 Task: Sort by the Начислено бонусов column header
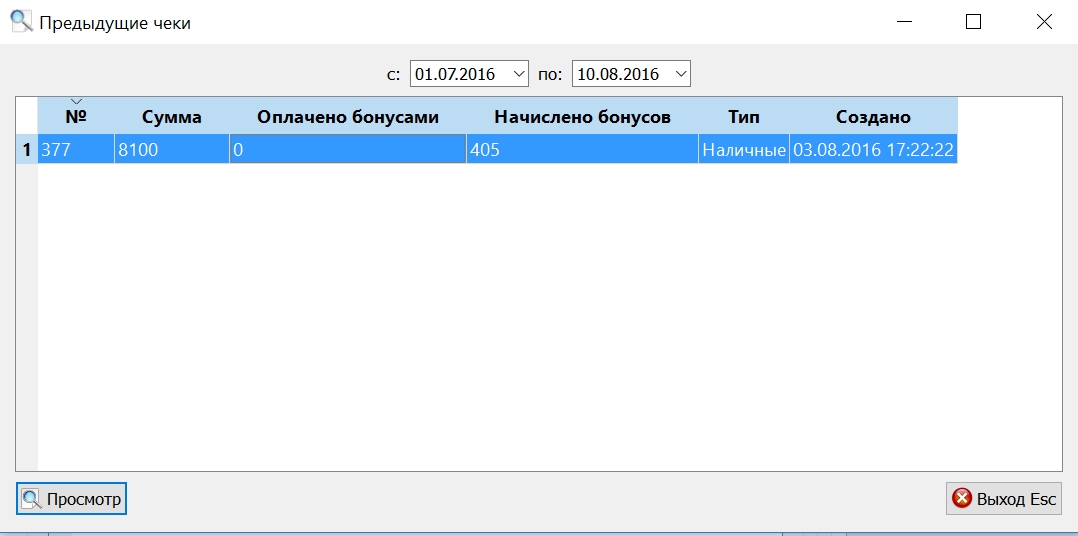click(582, 117)
